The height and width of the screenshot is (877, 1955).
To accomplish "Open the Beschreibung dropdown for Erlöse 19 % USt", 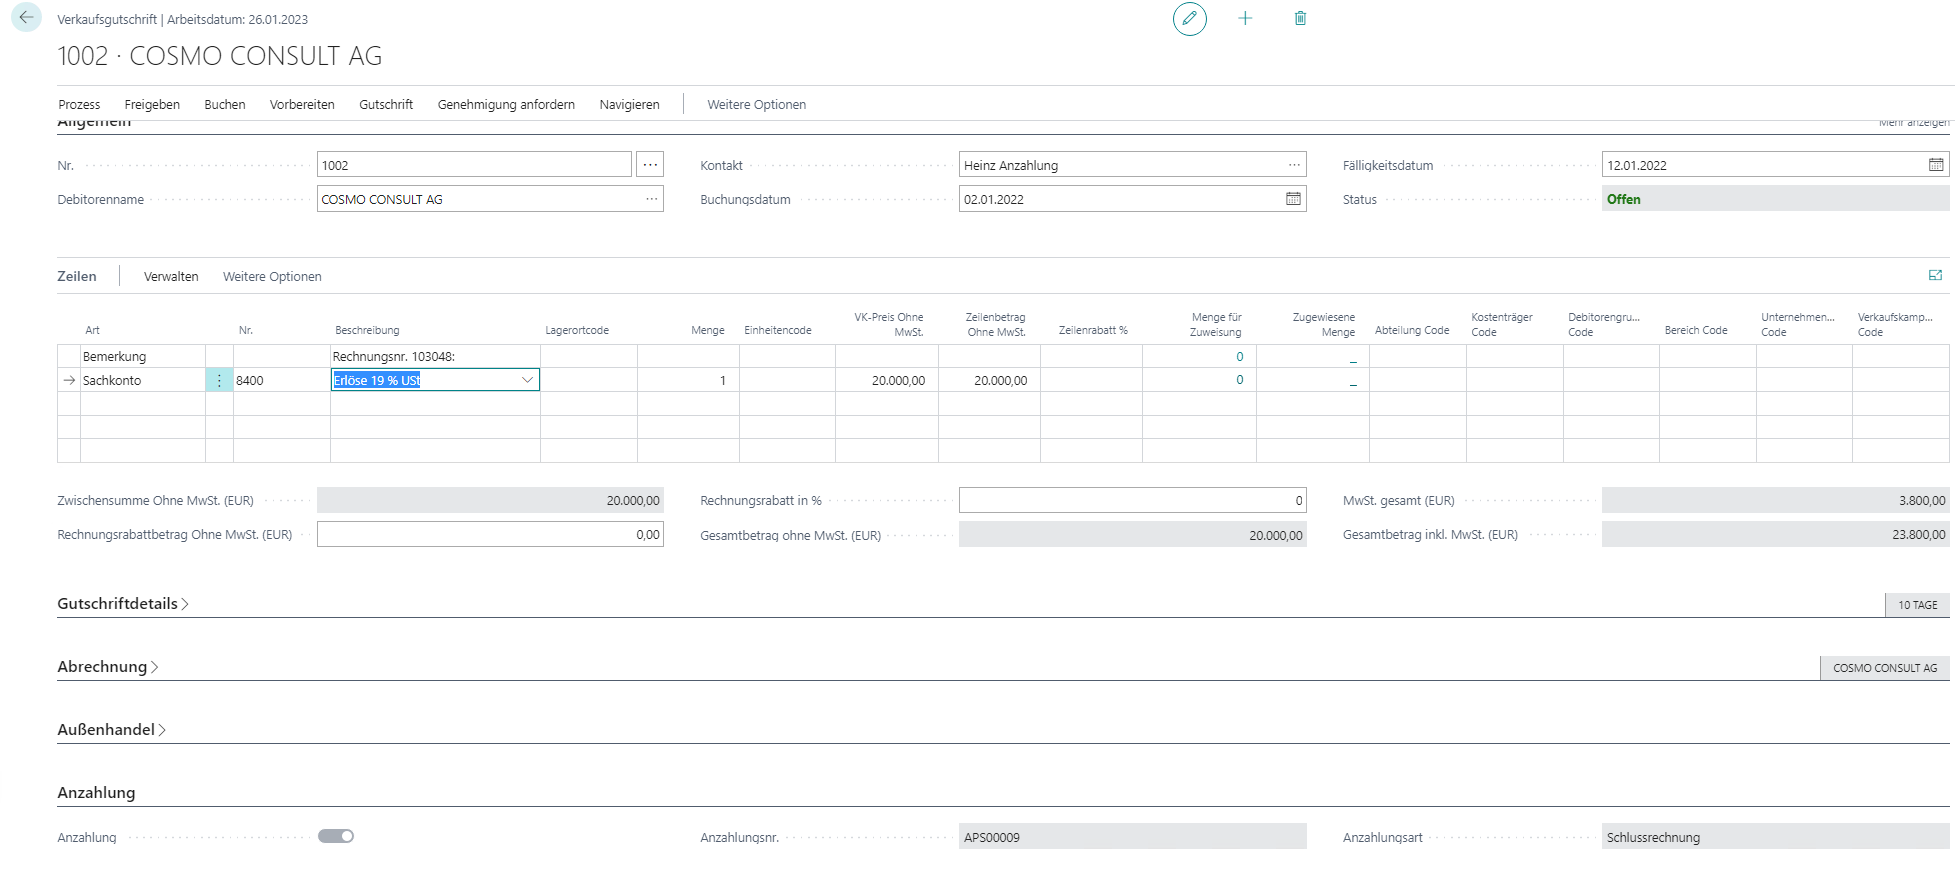I will pos(527,380).
